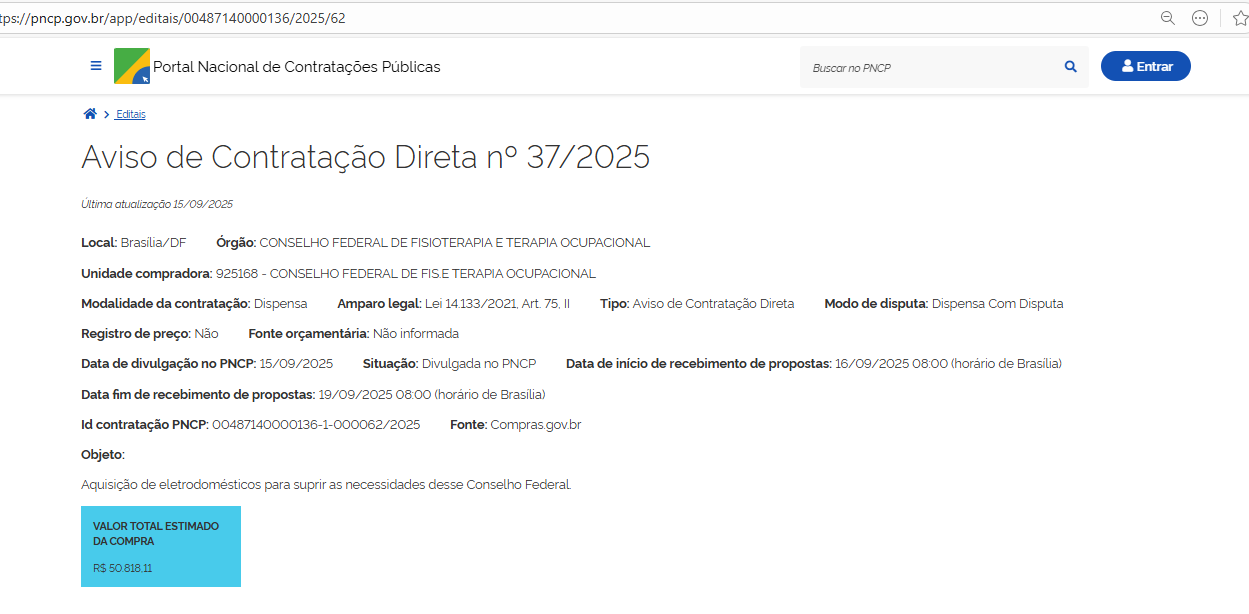The height and width of the screenshot is (614, 1249).
Task: Open the hamburger navigation menu
Action: [x=96, y=66]
